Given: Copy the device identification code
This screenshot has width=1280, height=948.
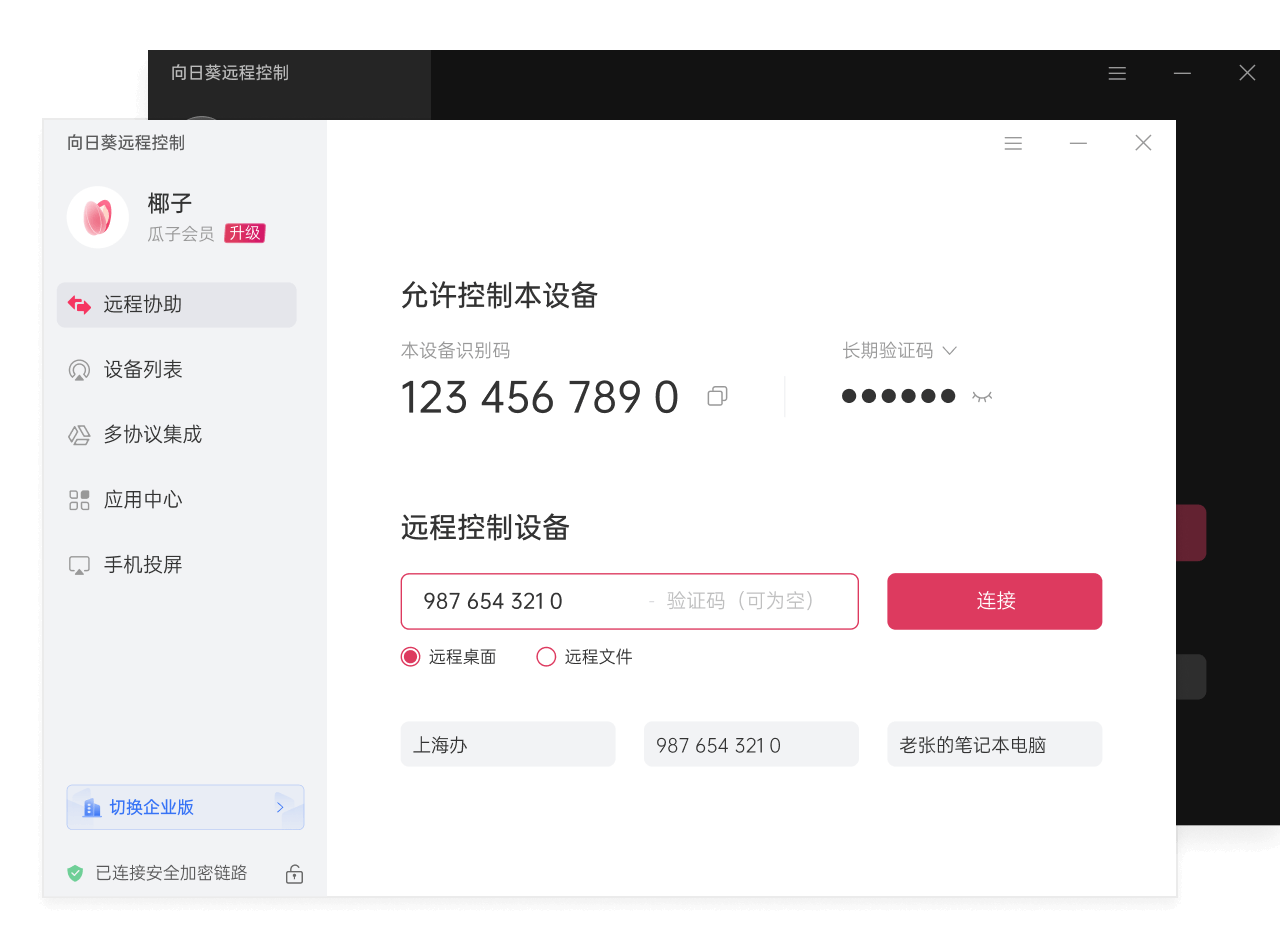Looking at the screenshot, I should point(716,396).
